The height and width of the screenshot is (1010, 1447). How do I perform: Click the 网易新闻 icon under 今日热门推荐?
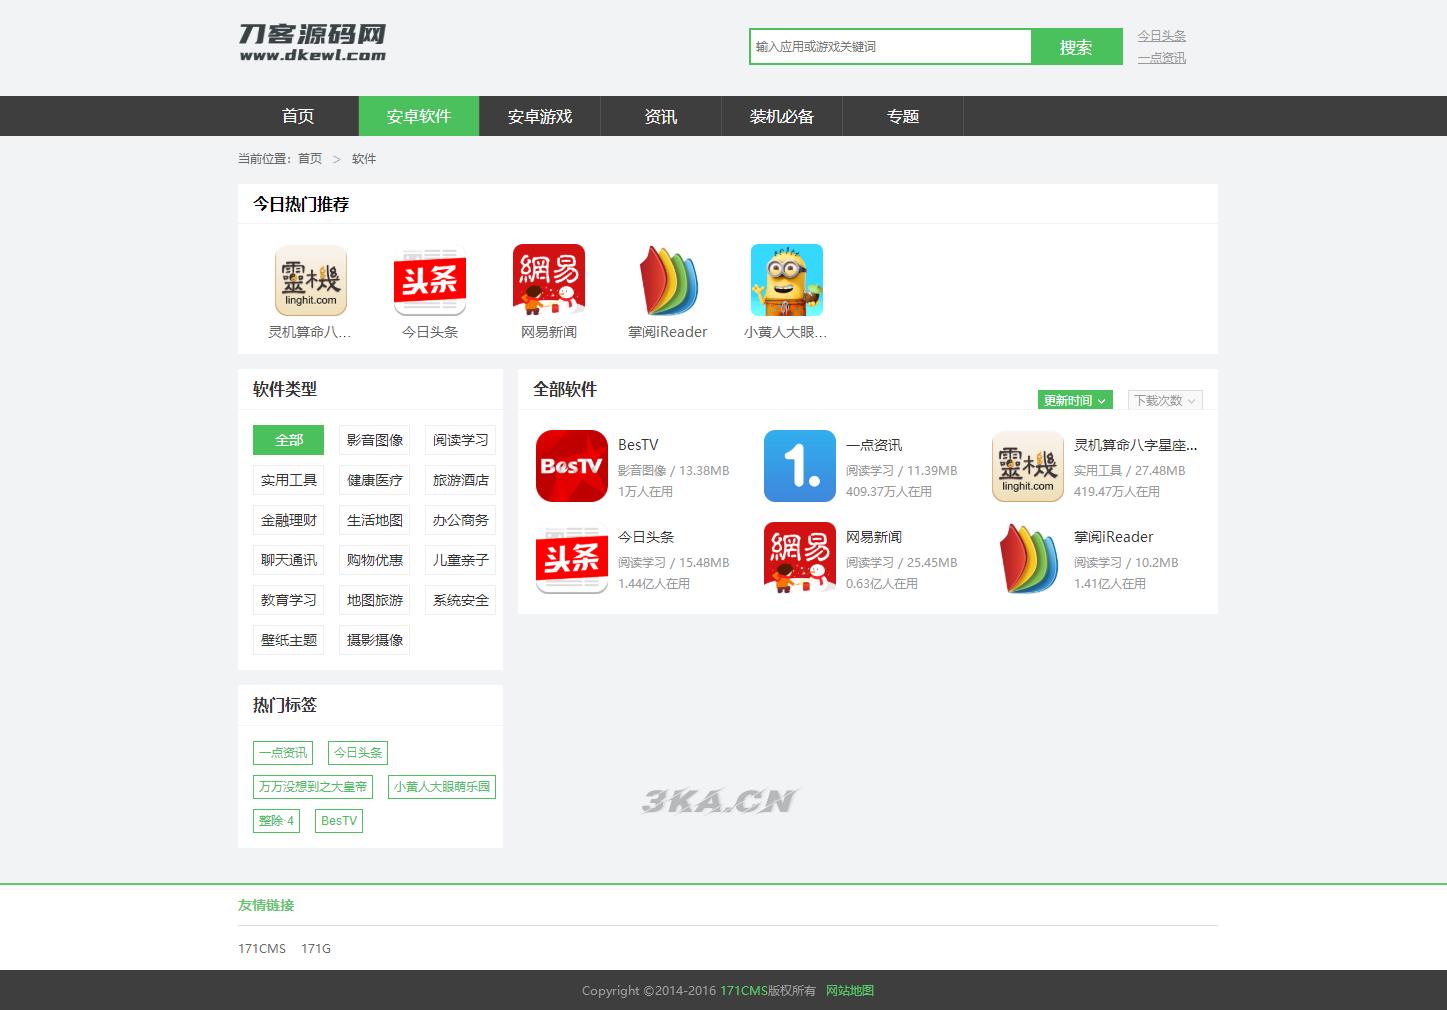point(548,280)
